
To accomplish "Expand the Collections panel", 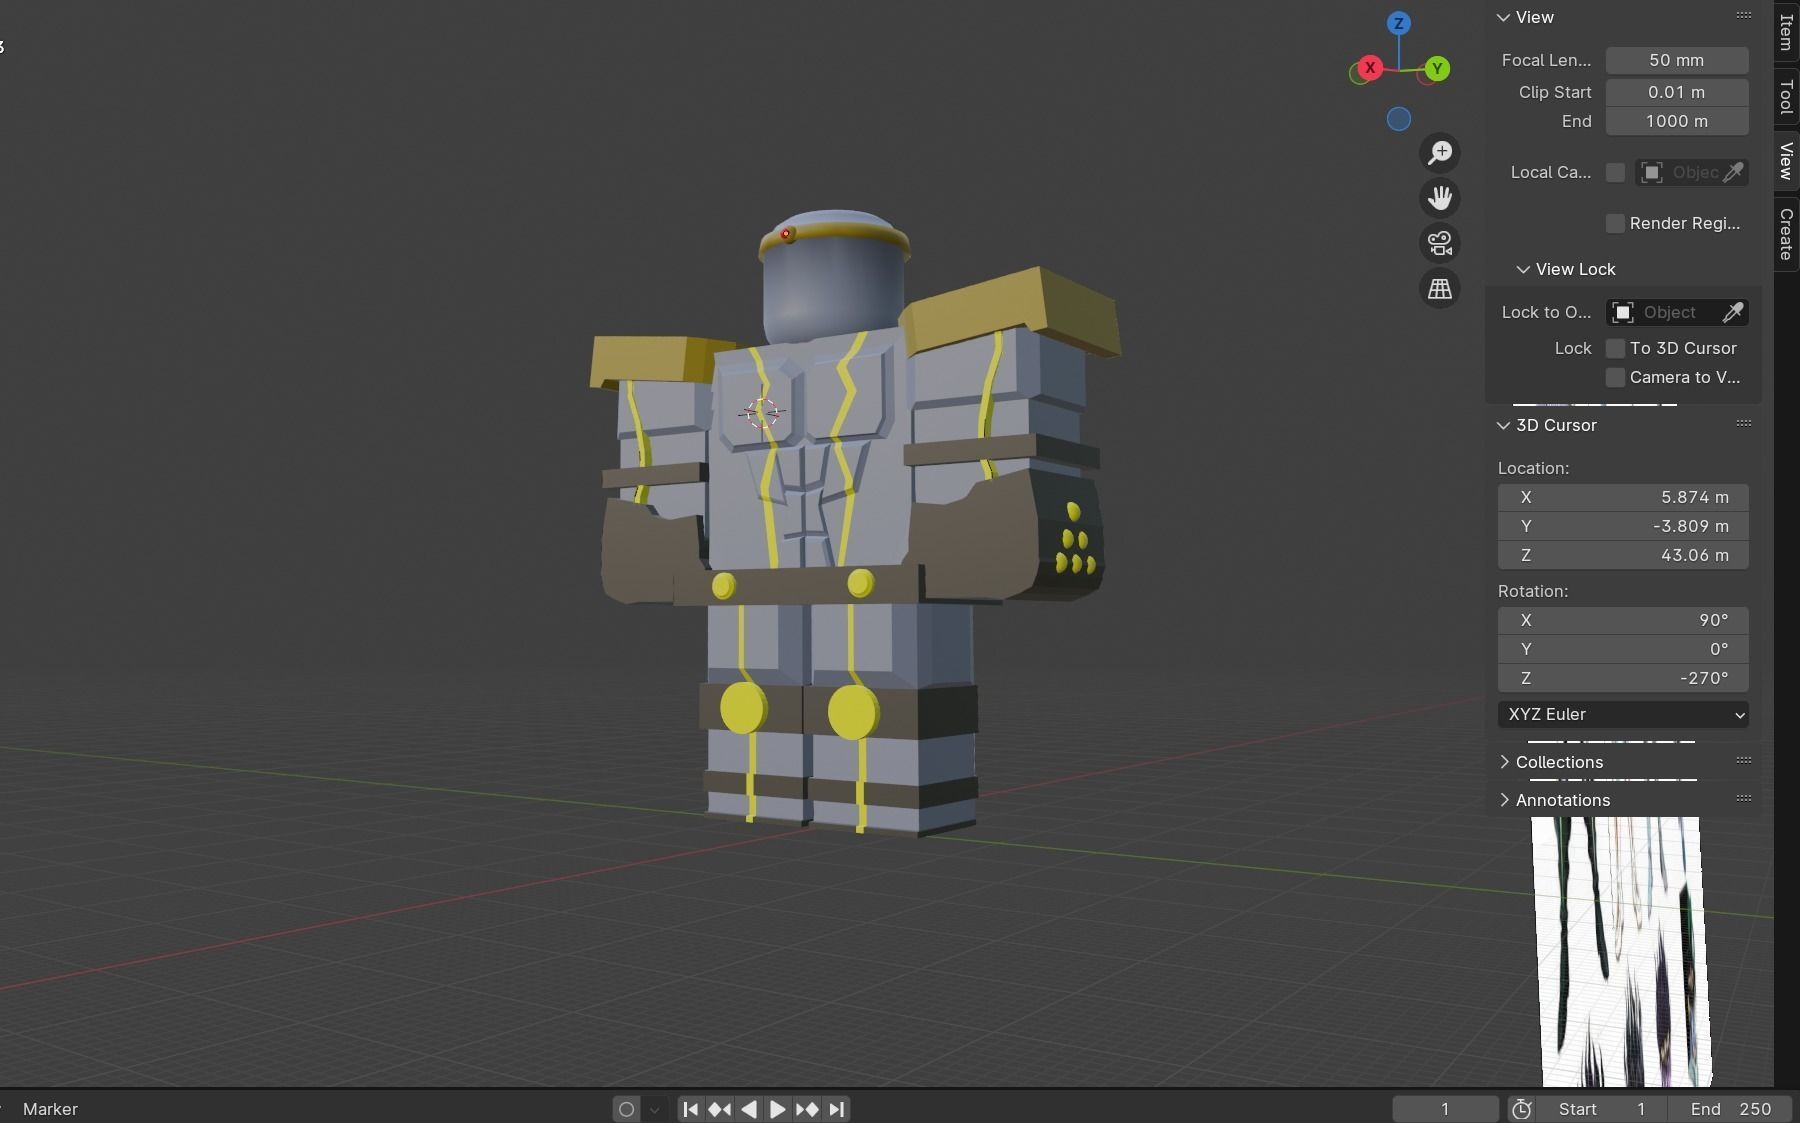I will point(1504,762).
